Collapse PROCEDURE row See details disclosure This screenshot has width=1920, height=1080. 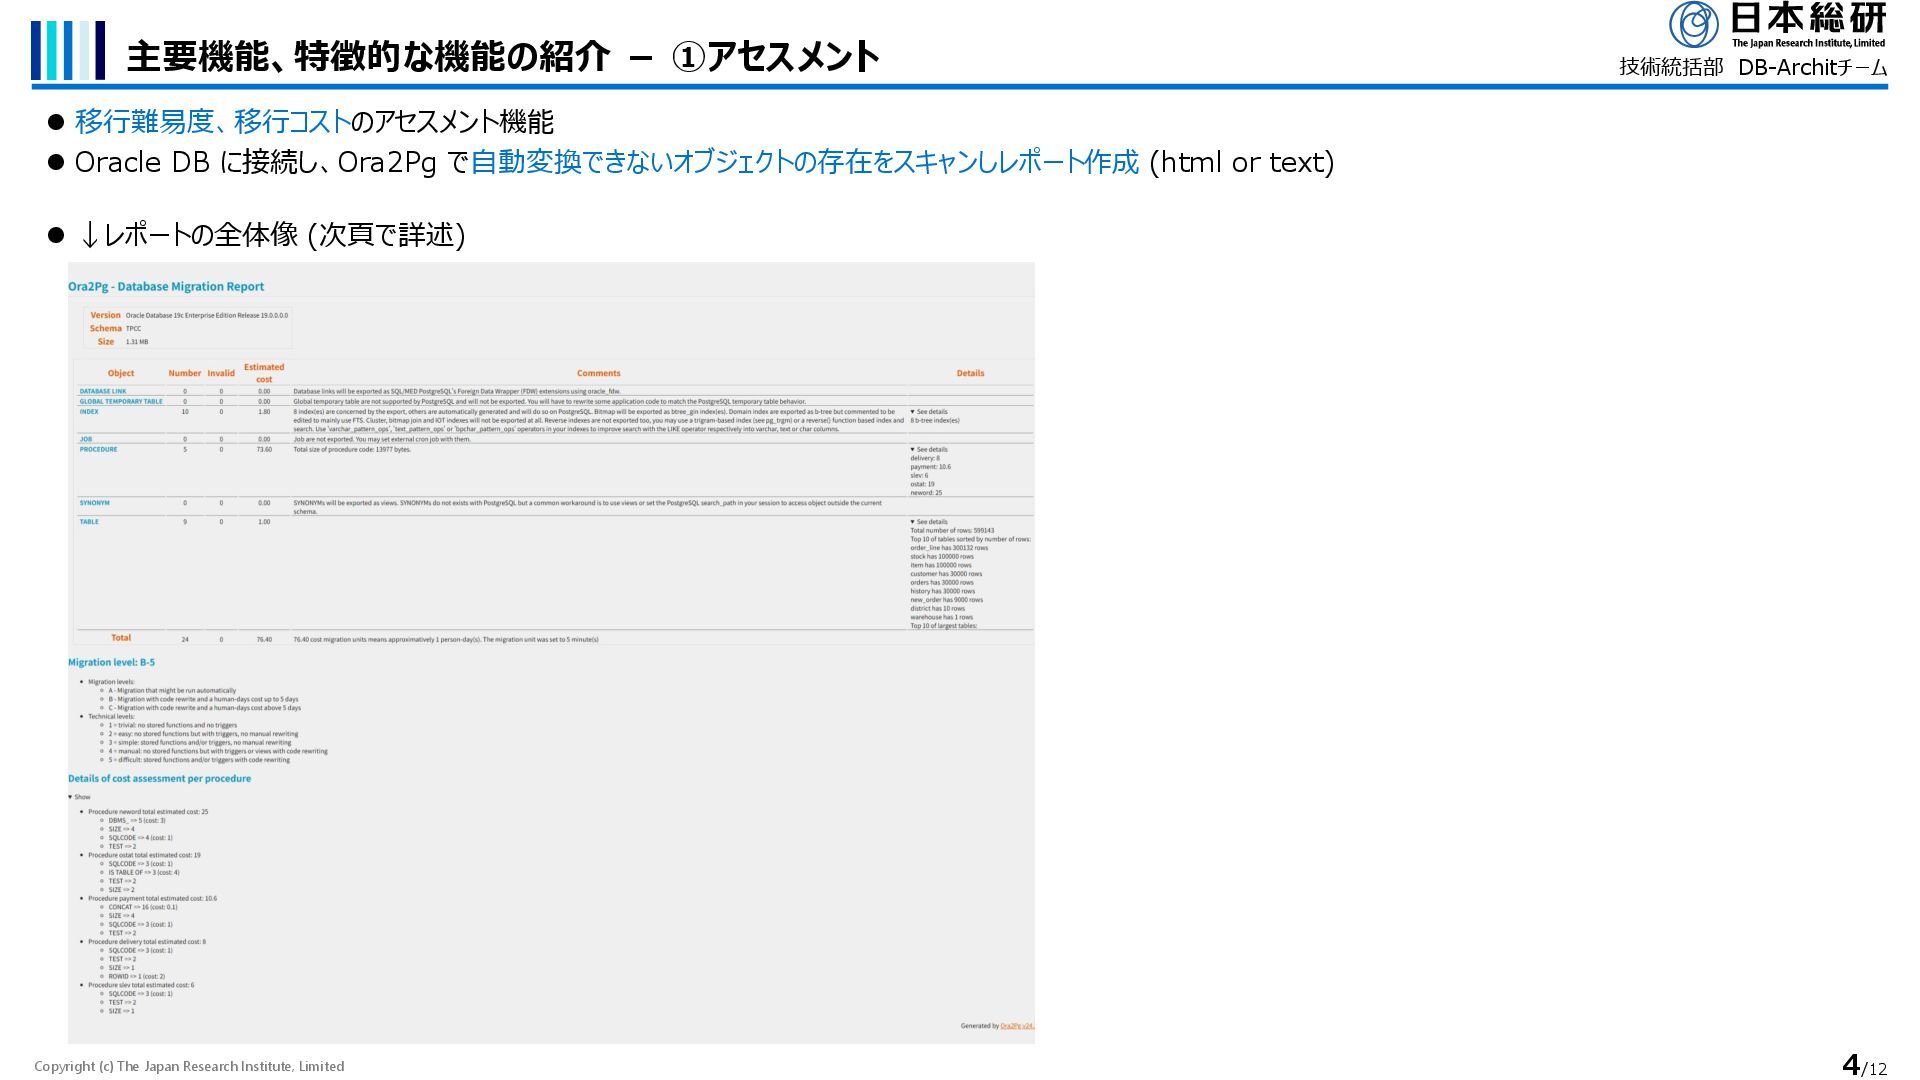pos(928,450)
